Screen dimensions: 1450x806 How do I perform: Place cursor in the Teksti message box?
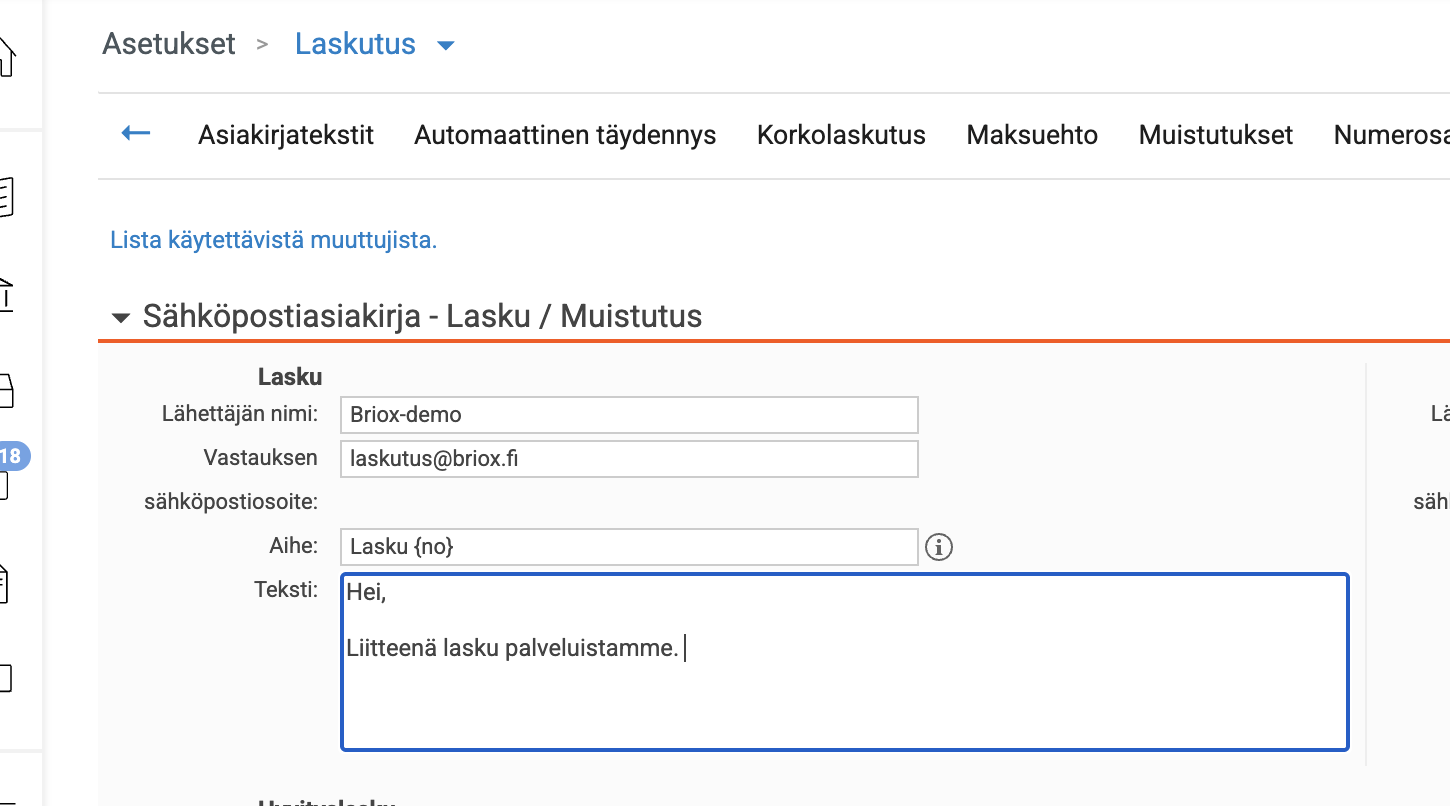coord(845,660)
